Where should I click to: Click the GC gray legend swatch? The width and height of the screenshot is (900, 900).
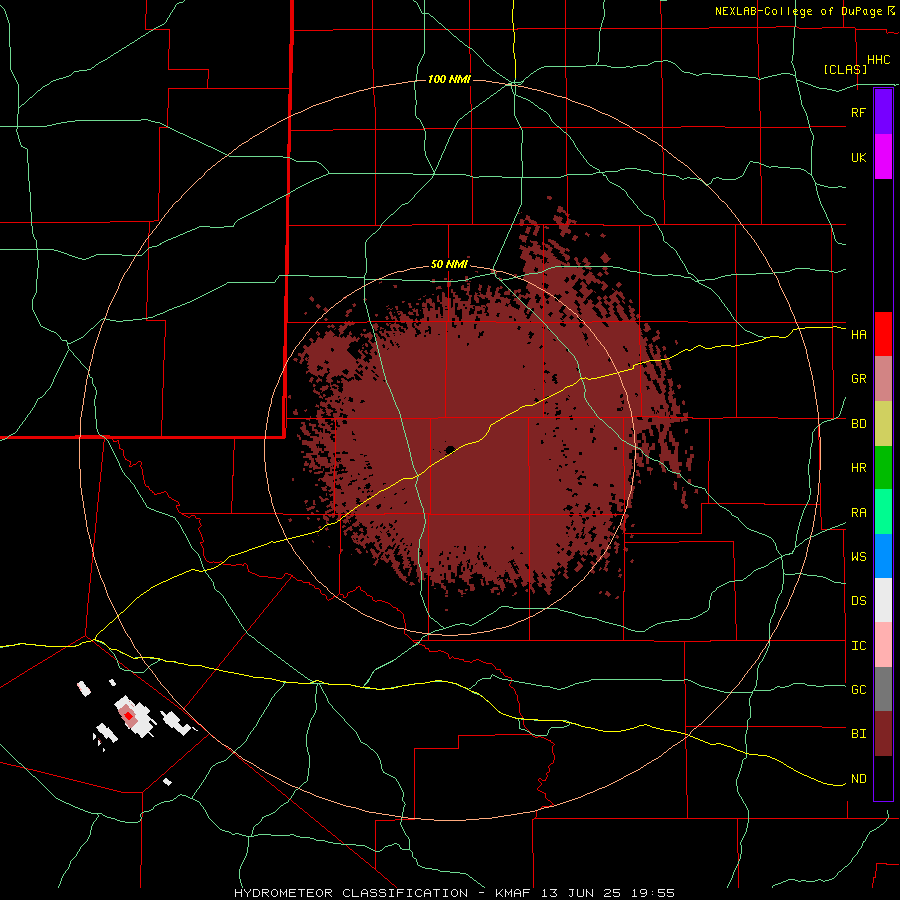(883, 689)
